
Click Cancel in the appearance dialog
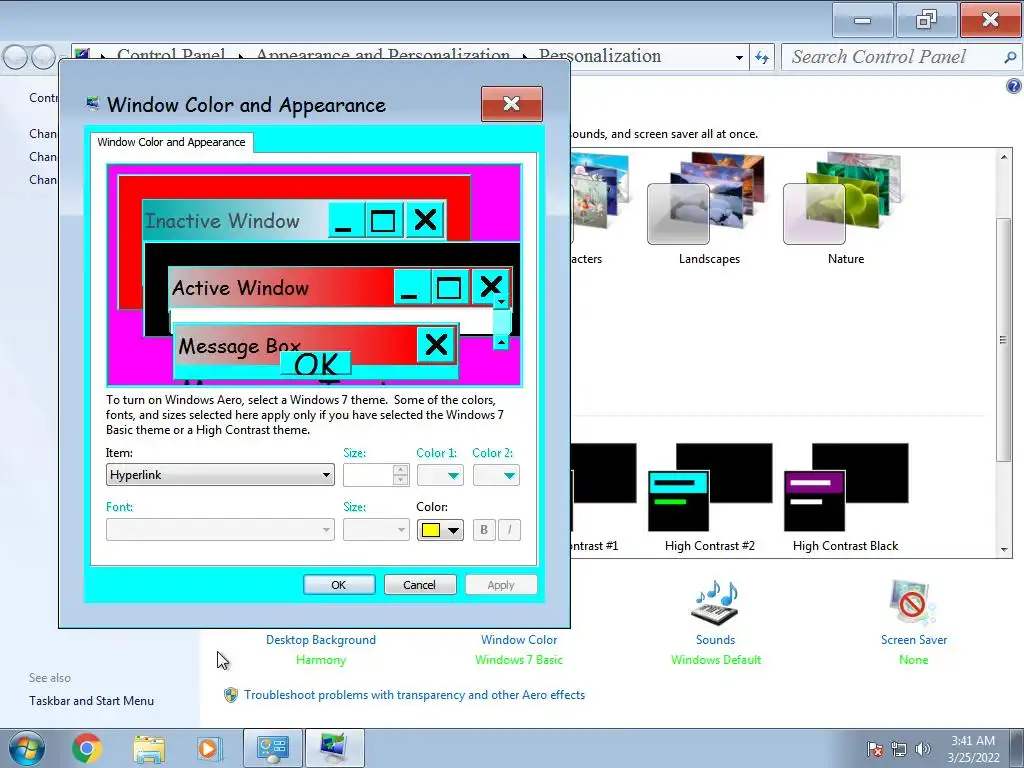click(420, 584)
